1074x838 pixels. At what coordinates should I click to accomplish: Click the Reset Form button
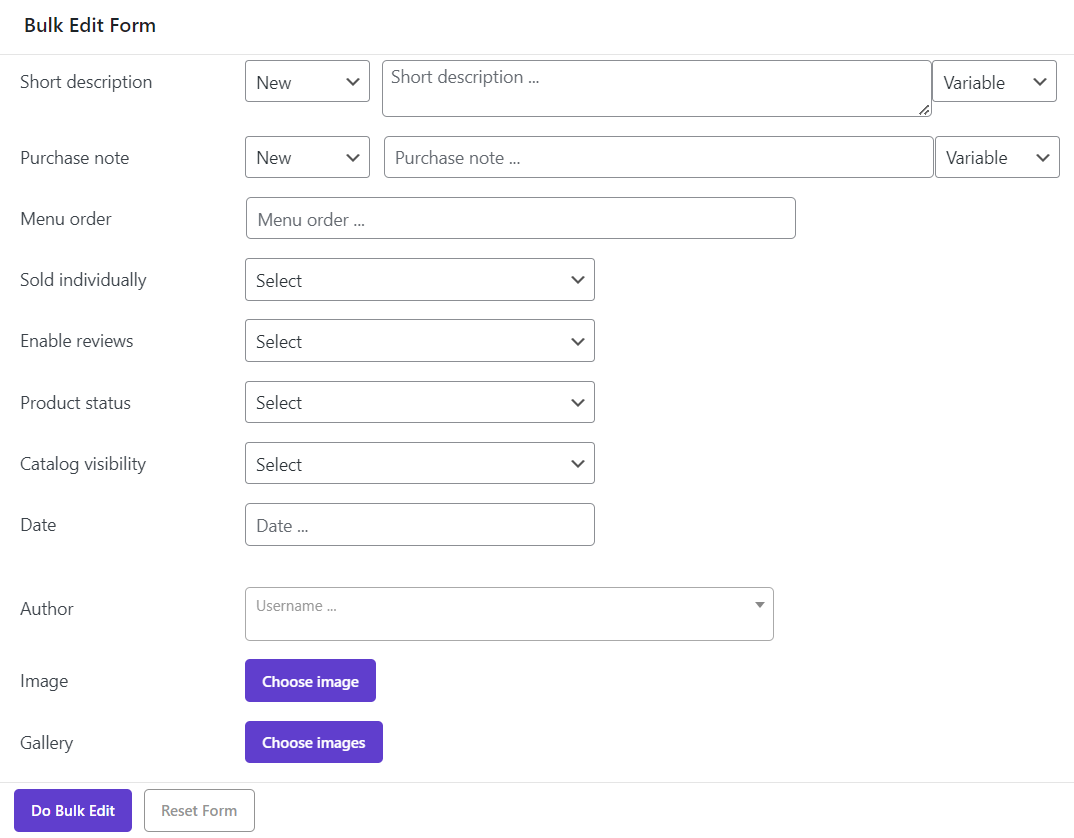click(199, 811)
